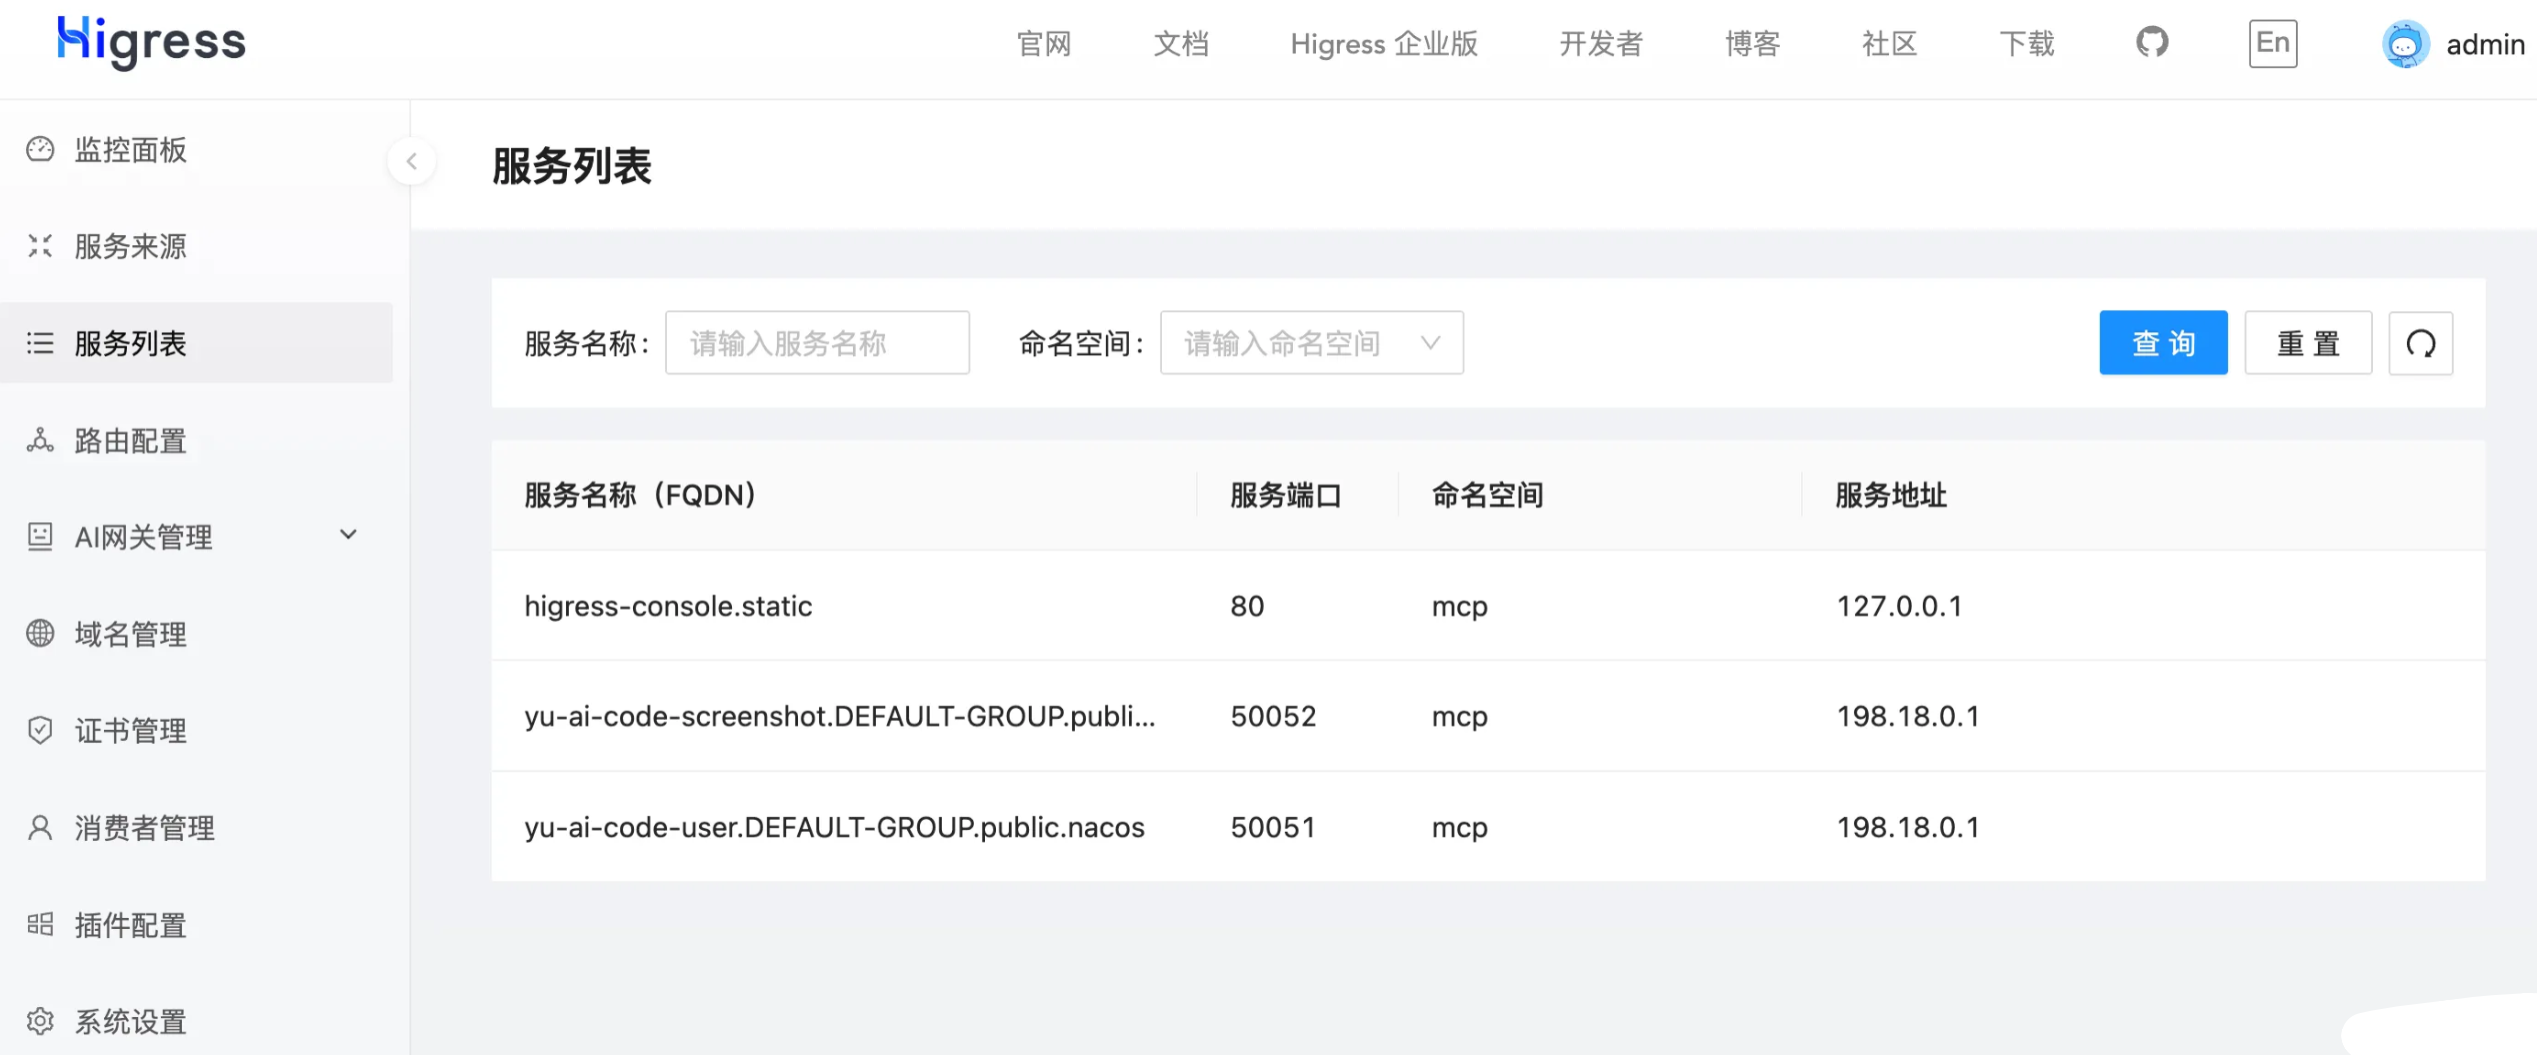Click the admin username text
This screenshot has height=1055, width=2537.
(x=2485, y=45)
